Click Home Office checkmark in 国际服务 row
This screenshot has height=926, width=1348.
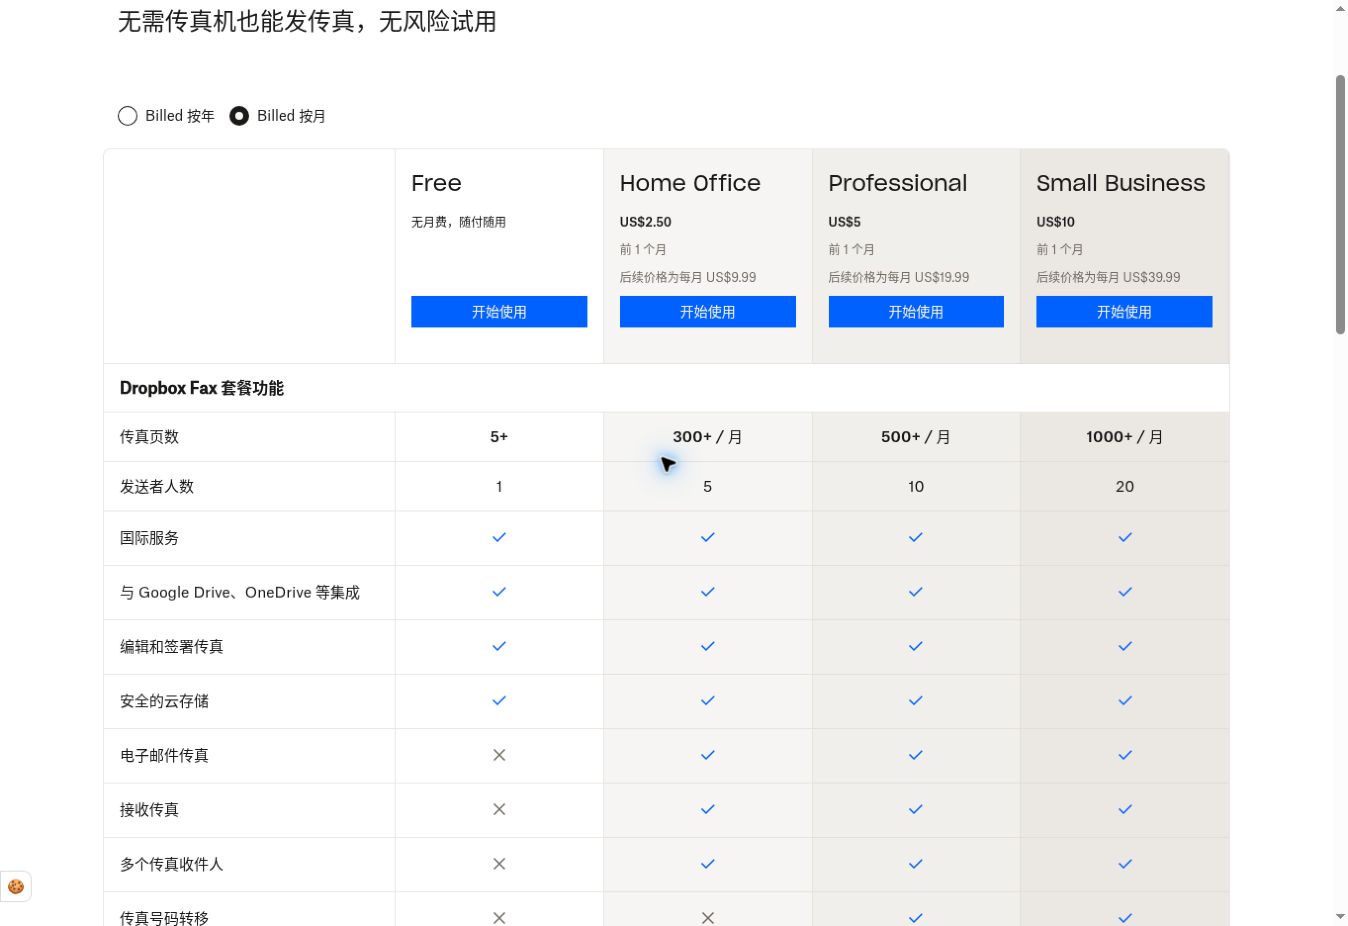coord(708,537)
